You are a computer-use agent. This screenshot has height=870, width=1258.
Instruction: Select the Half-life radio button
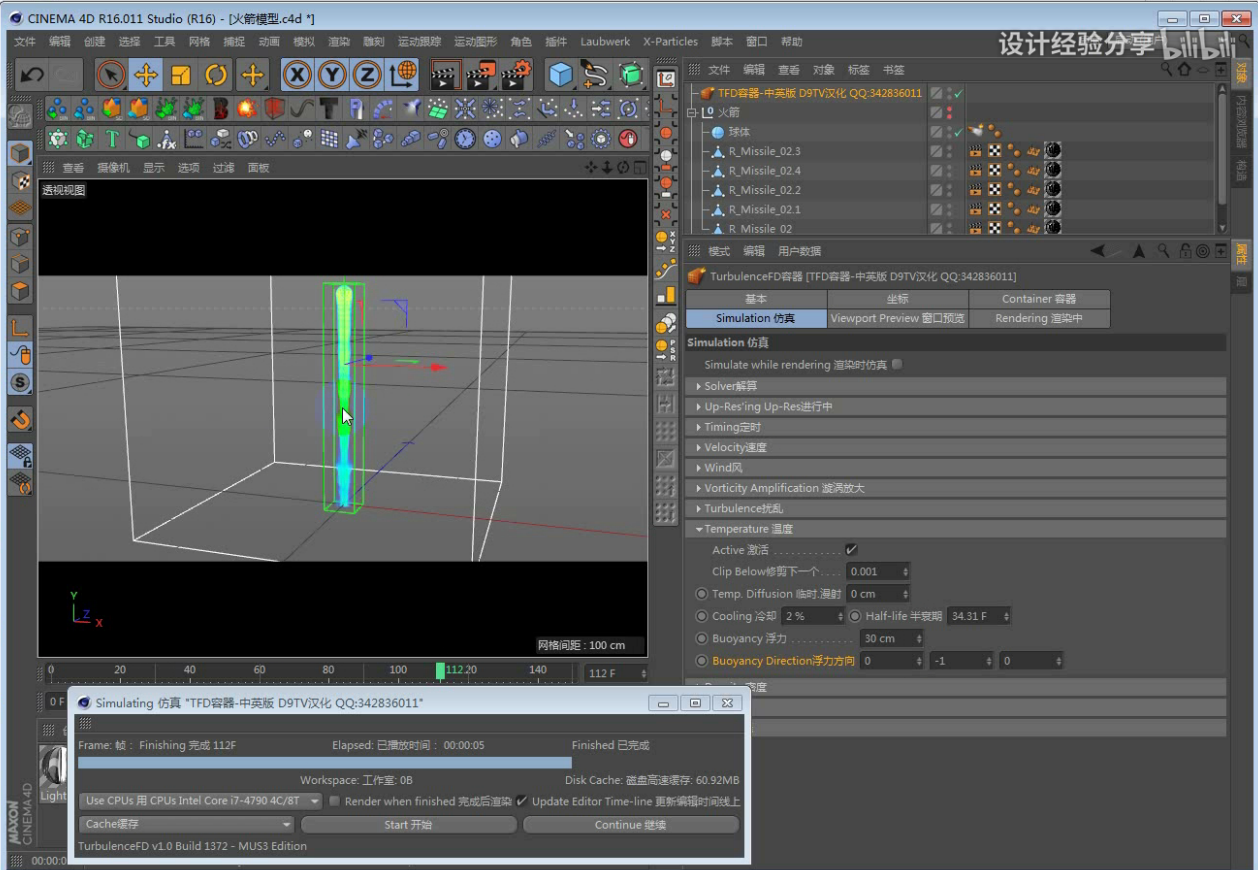coord(855,616)
